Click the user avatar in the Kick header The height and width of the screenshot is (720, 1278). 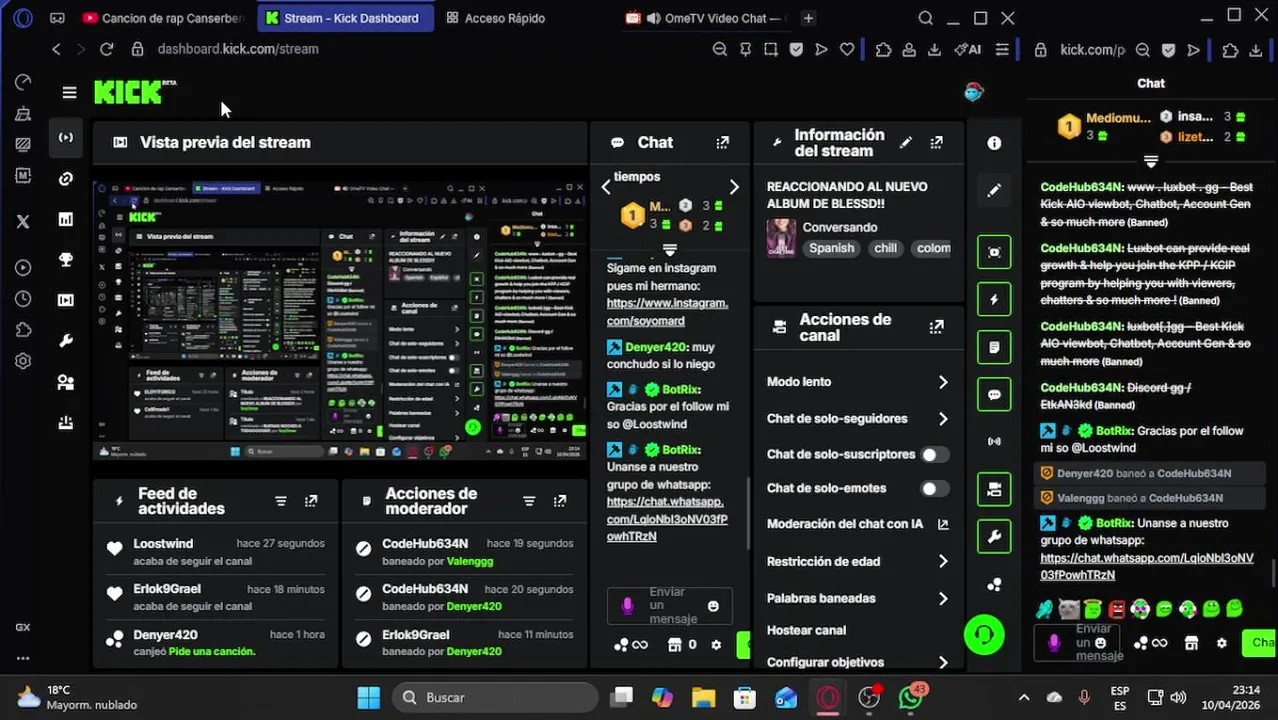974,92
